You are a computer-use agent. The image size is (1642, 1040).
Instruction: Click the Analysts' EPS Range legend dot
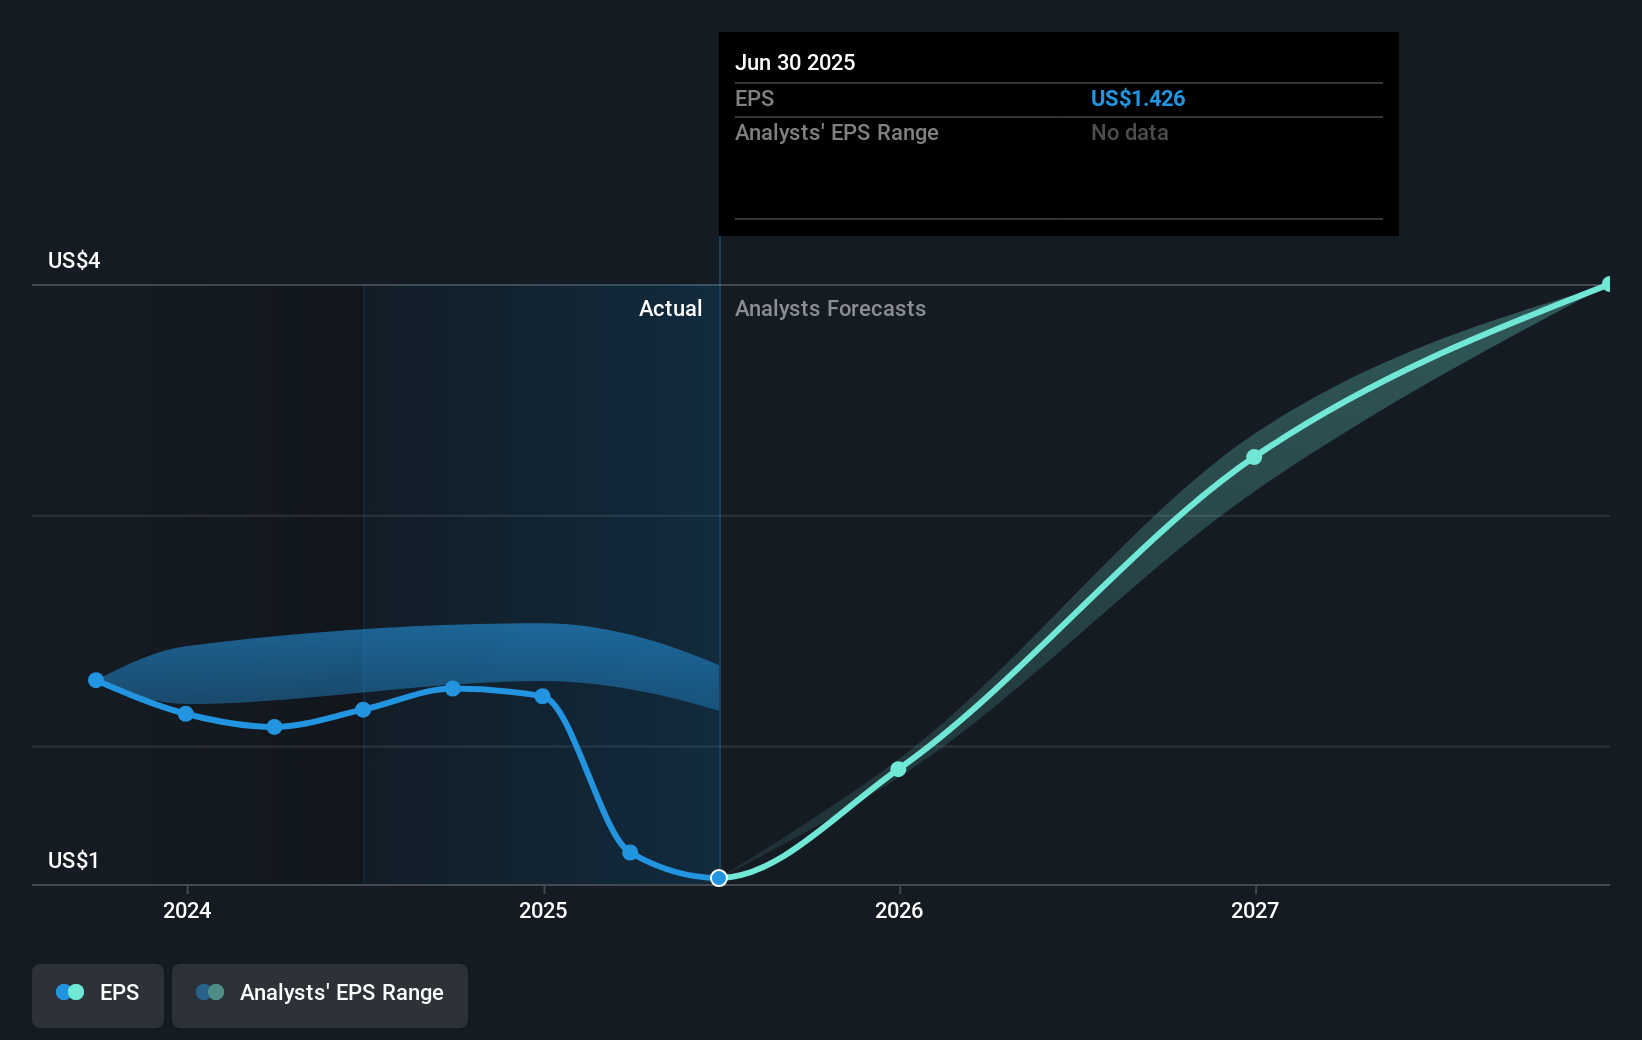point(211,992)
